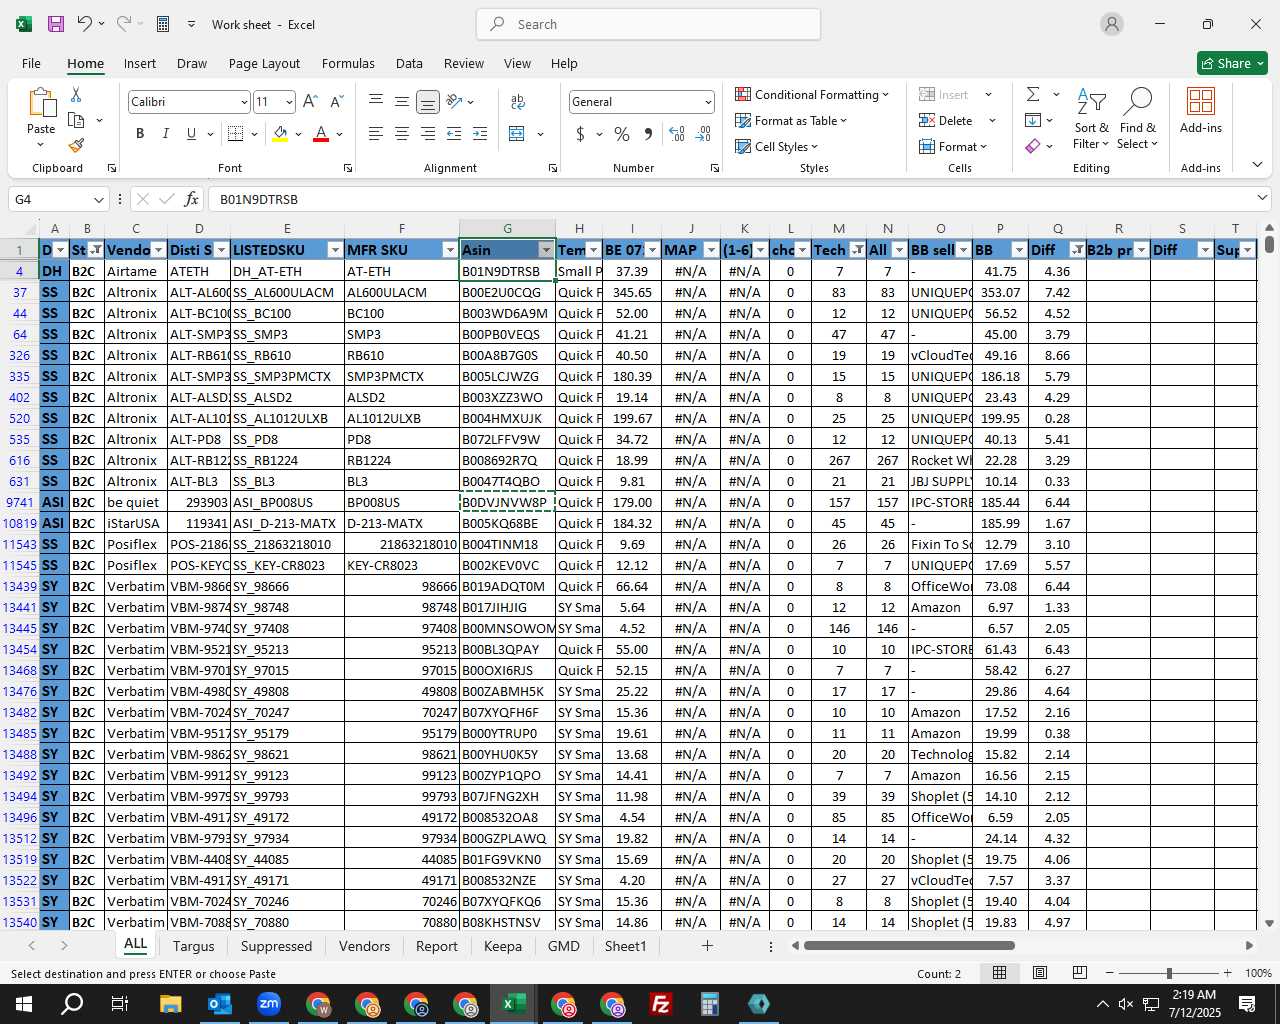Adjust the zoom slider in status bar
The height and width of the screenshot is (1024, 1280).
[1169, 973]
